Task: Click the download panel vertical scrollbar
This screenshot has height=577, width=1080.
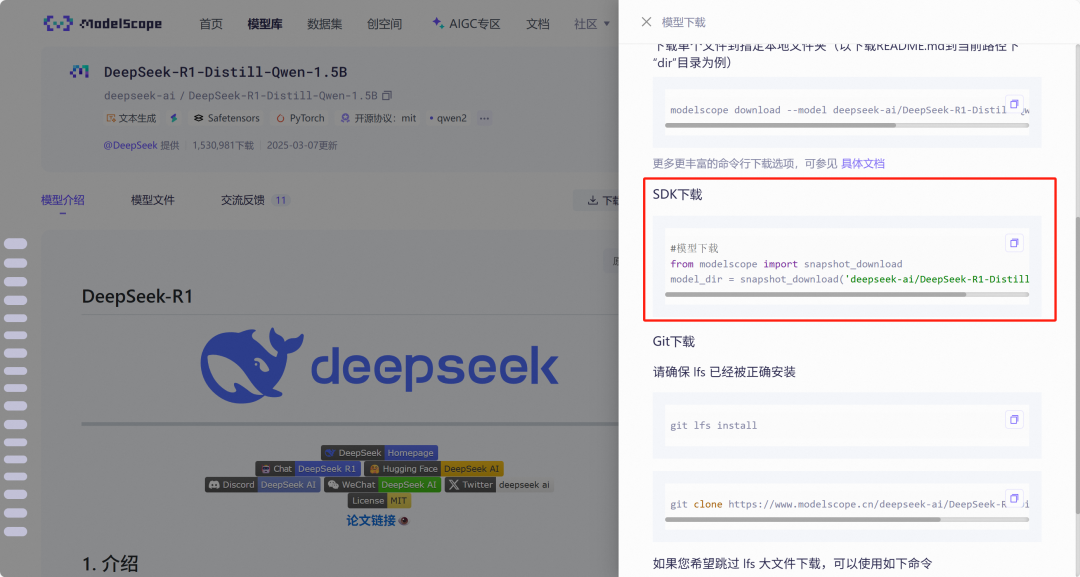Action: pyautogui.click(x=1077, y=365)
